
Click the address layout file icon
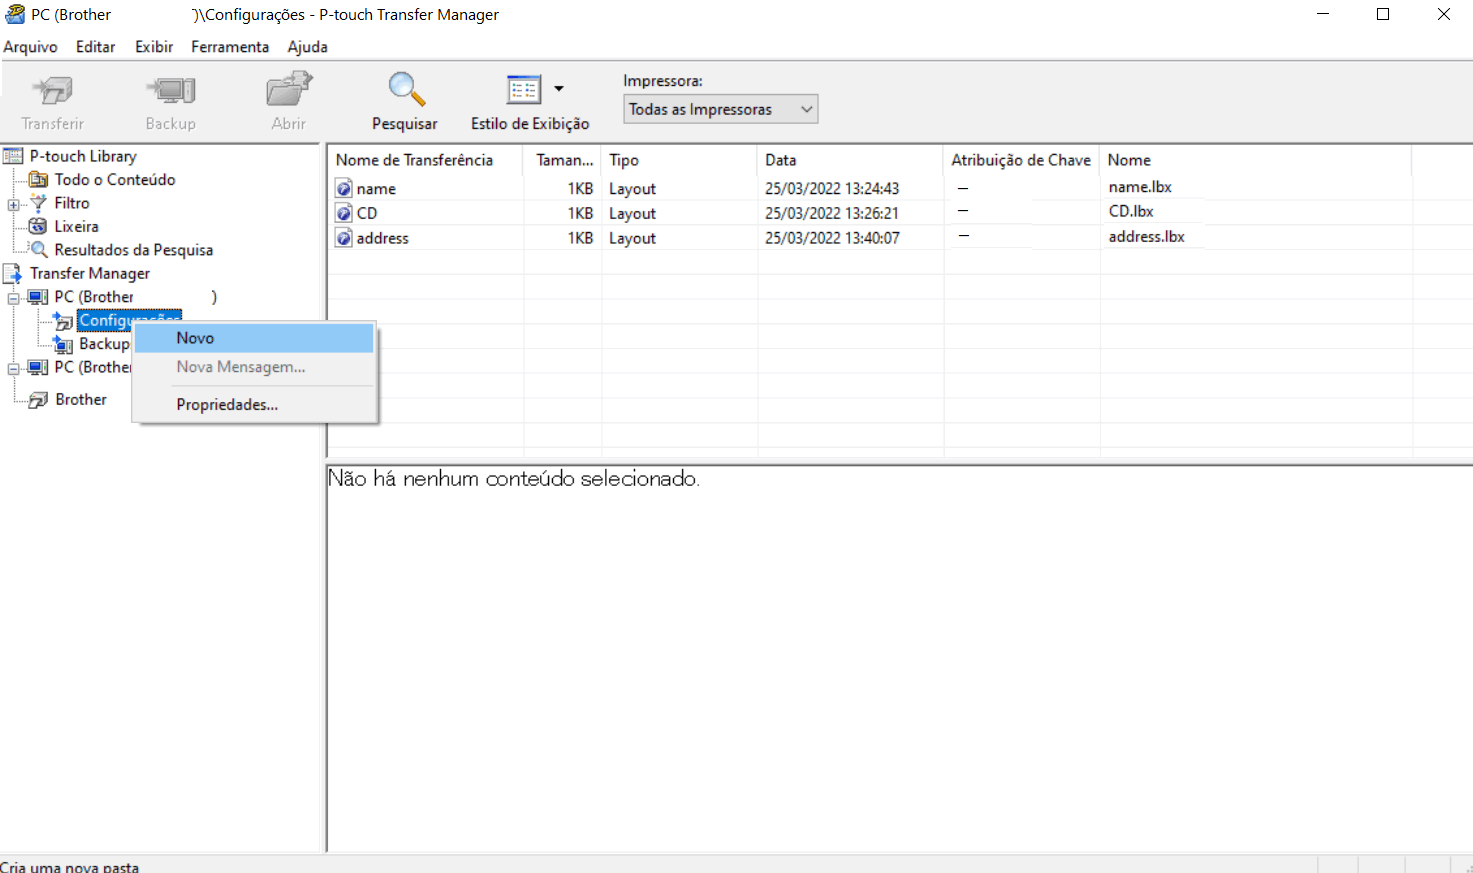coord(344,239)
